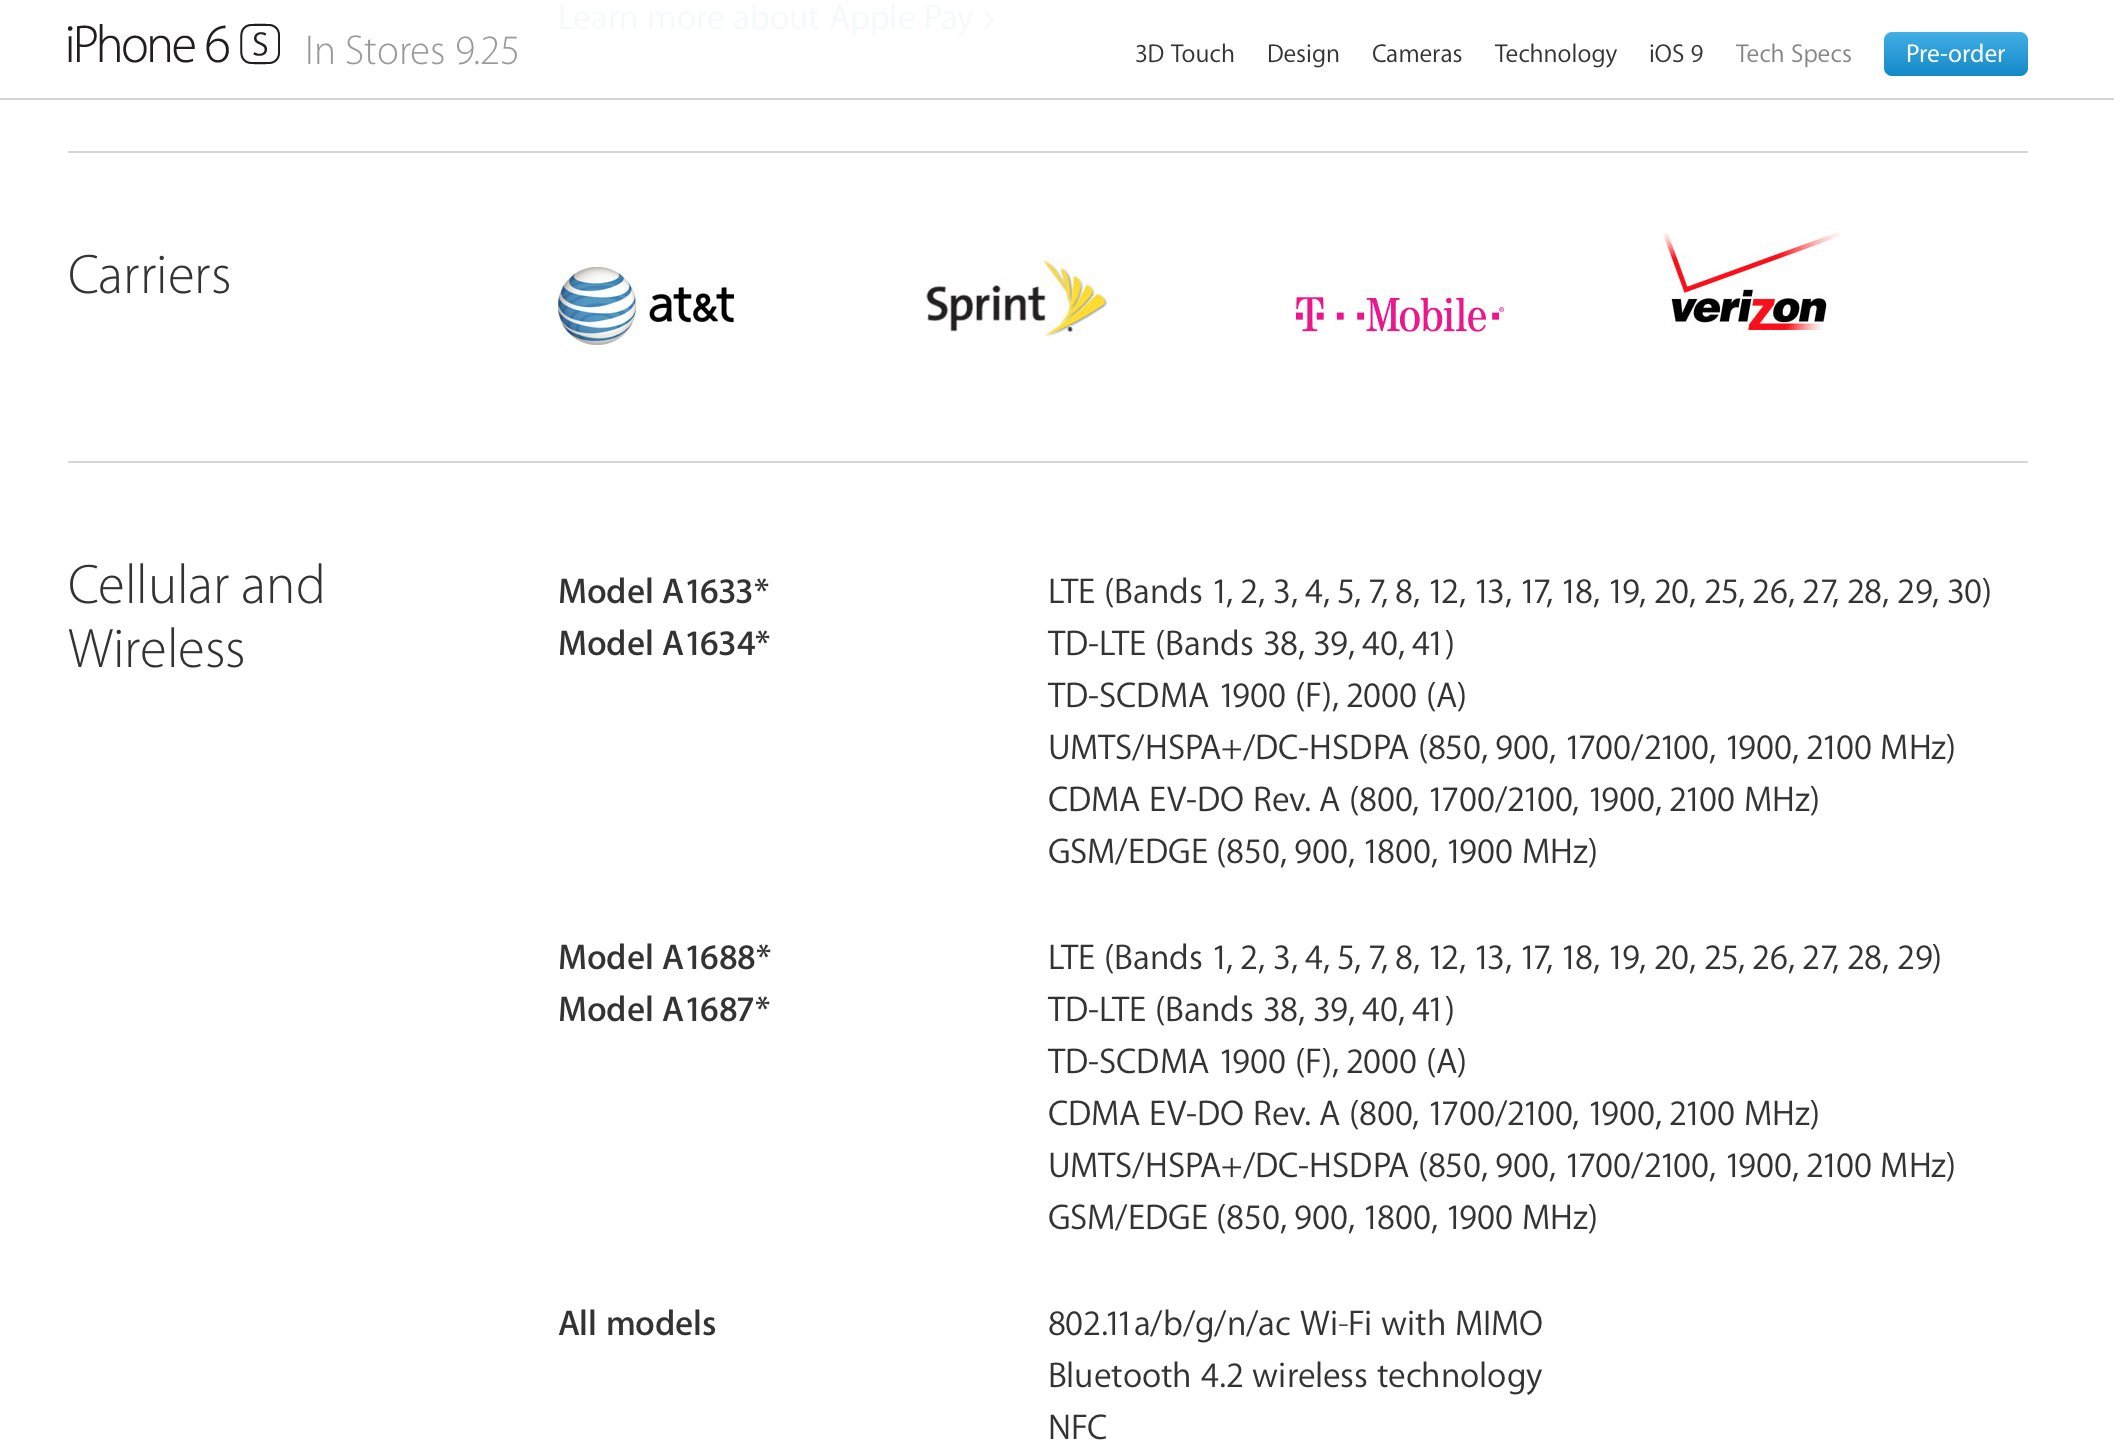The image size is (2114, 1444).
Task: Click UMTS/HSPA+ line under Model A1633 group
Action: 1501,748
